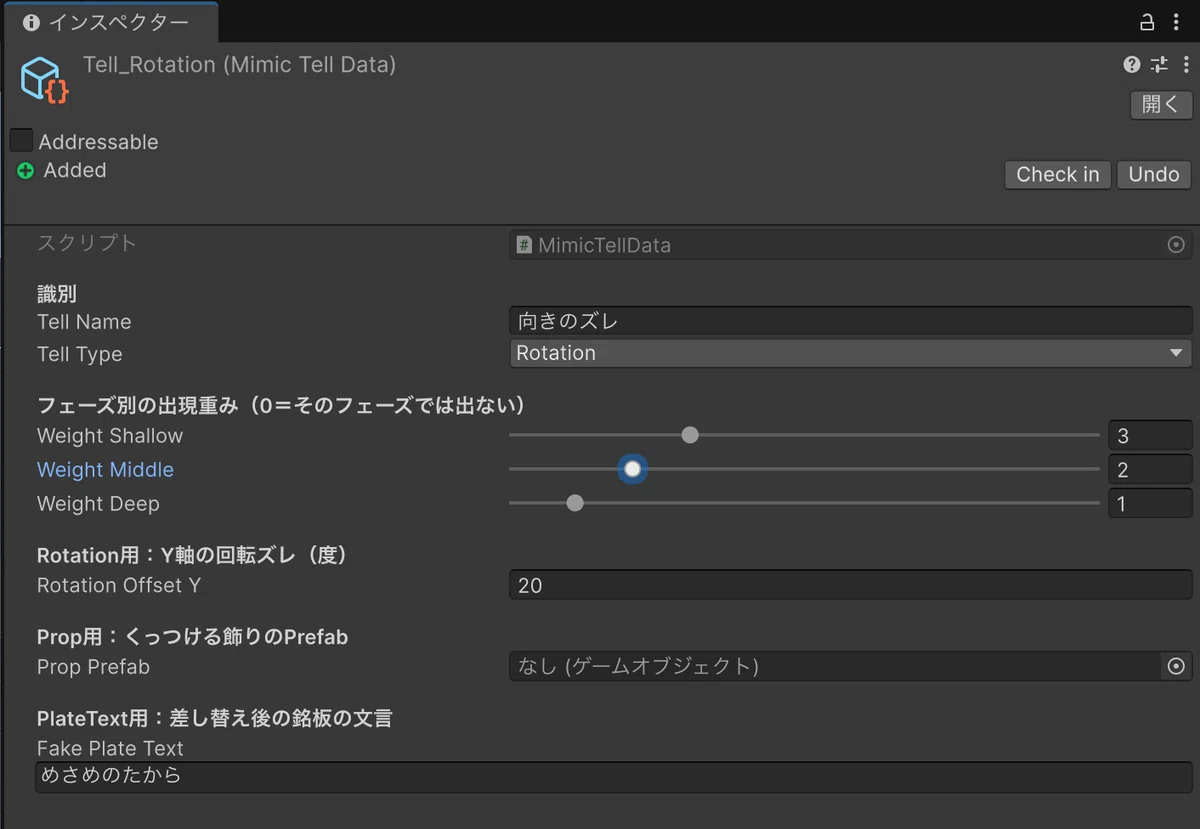The image size is (1200, 829).
Task: Open the Prop Prefab object picker
Action: (x=1176, y=666)
